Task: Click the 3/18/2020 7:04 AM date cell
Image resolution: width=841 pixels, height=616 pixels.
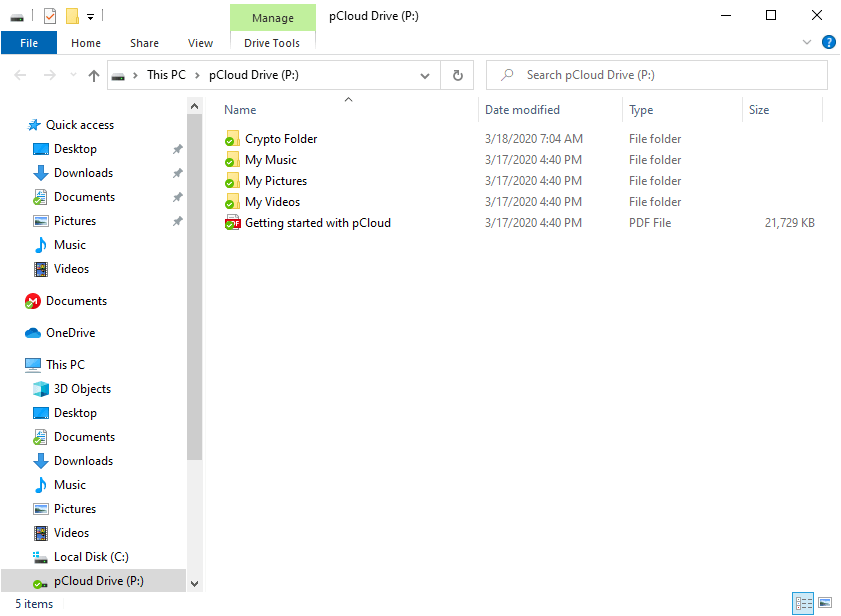Action: 534,139
